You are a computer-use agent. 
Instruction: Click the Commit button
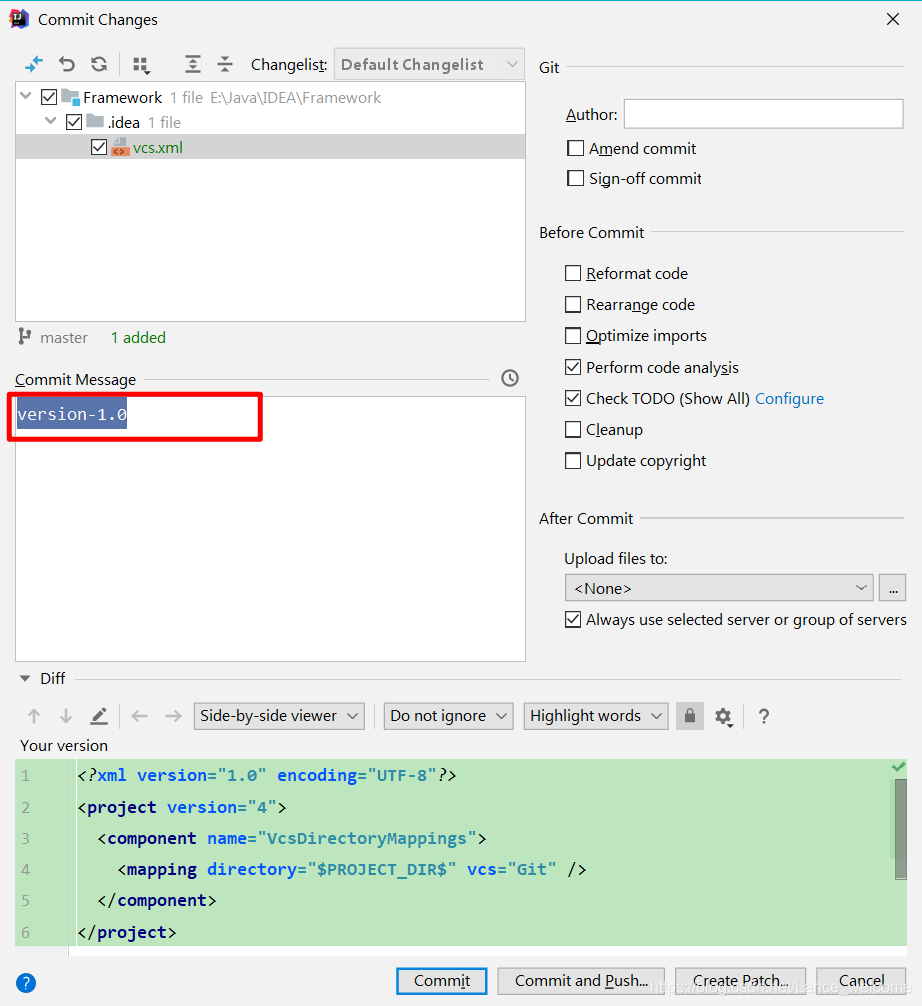(x=441, y=981)
